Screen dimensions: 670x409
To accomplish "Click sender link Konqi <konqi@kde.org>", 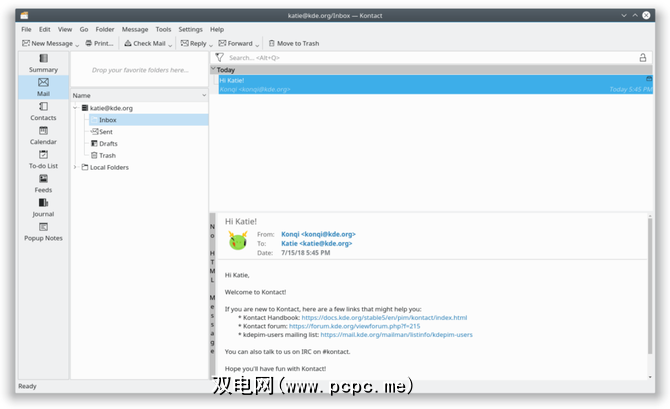I will point(318,234).
